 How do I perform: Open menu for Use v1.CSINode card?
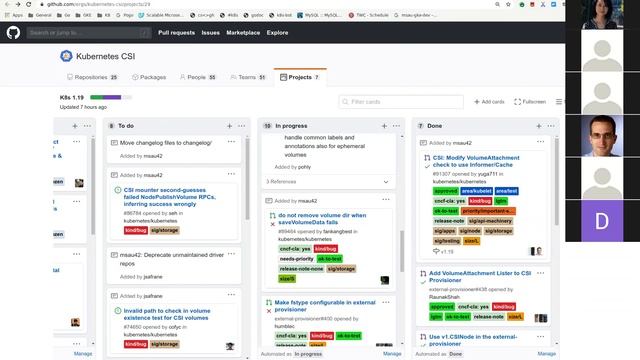point(540,337)
